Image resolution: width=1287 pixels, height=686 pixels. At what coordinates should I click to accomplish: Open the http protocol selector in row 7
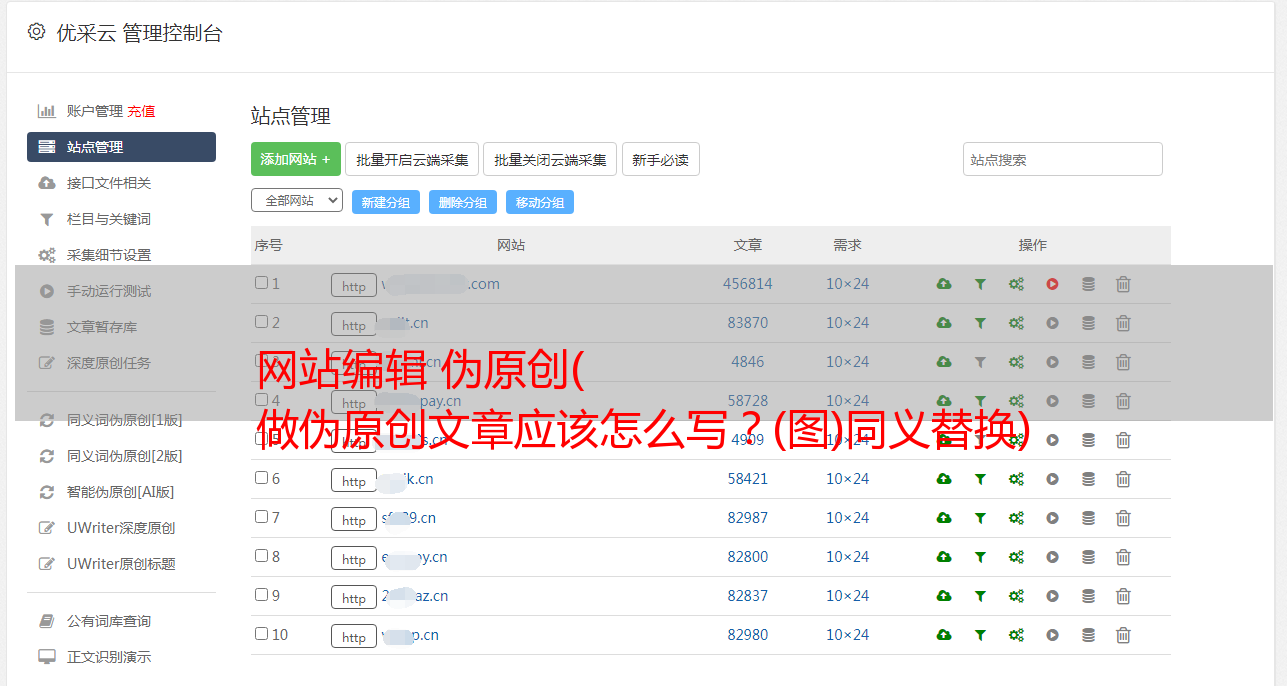click(354, 519)
